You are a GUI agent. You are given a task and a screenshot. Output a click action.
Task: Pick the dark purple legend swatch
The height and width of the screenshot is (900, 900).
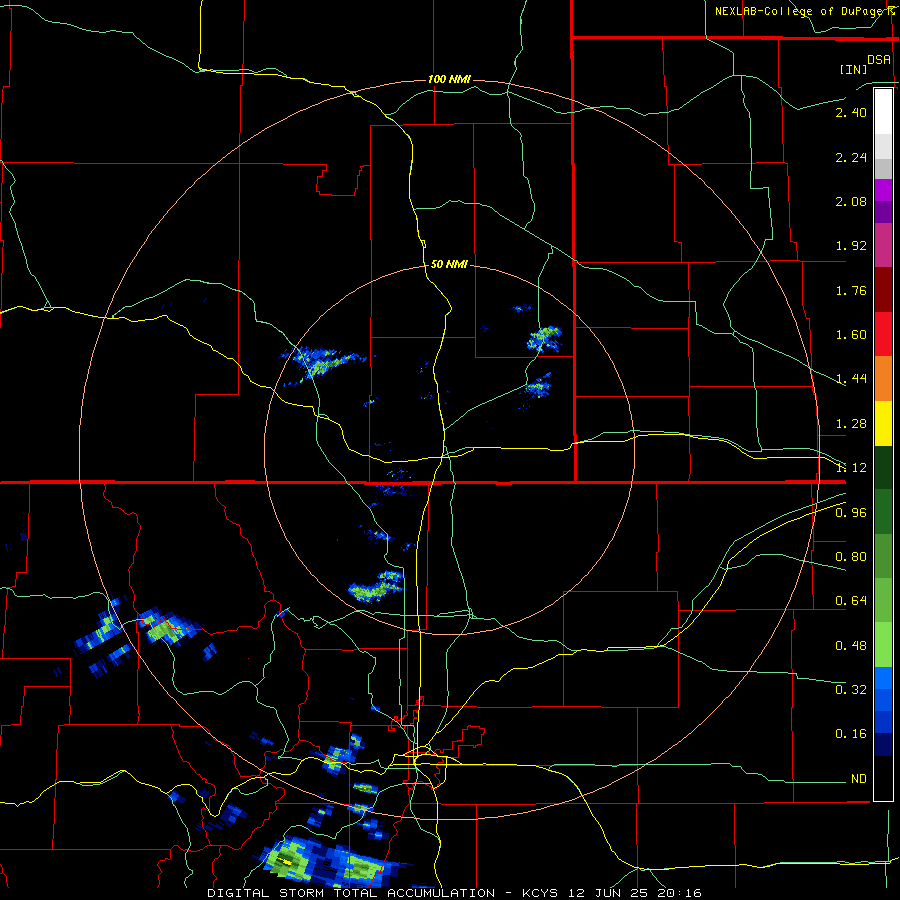[883, 212]
